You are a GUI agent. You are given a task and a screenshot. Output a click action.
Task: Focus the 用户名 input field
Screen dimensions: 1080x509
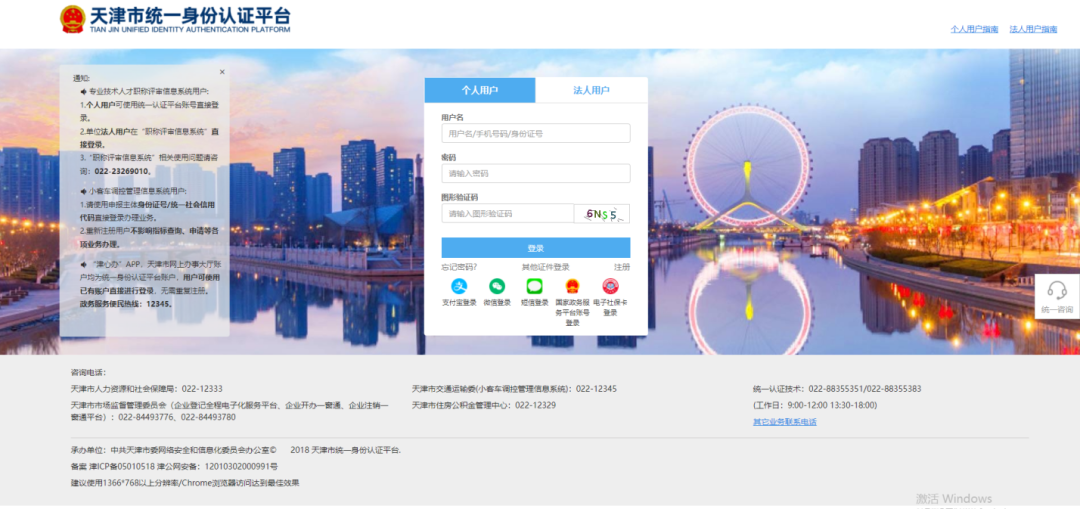point(536,133)
